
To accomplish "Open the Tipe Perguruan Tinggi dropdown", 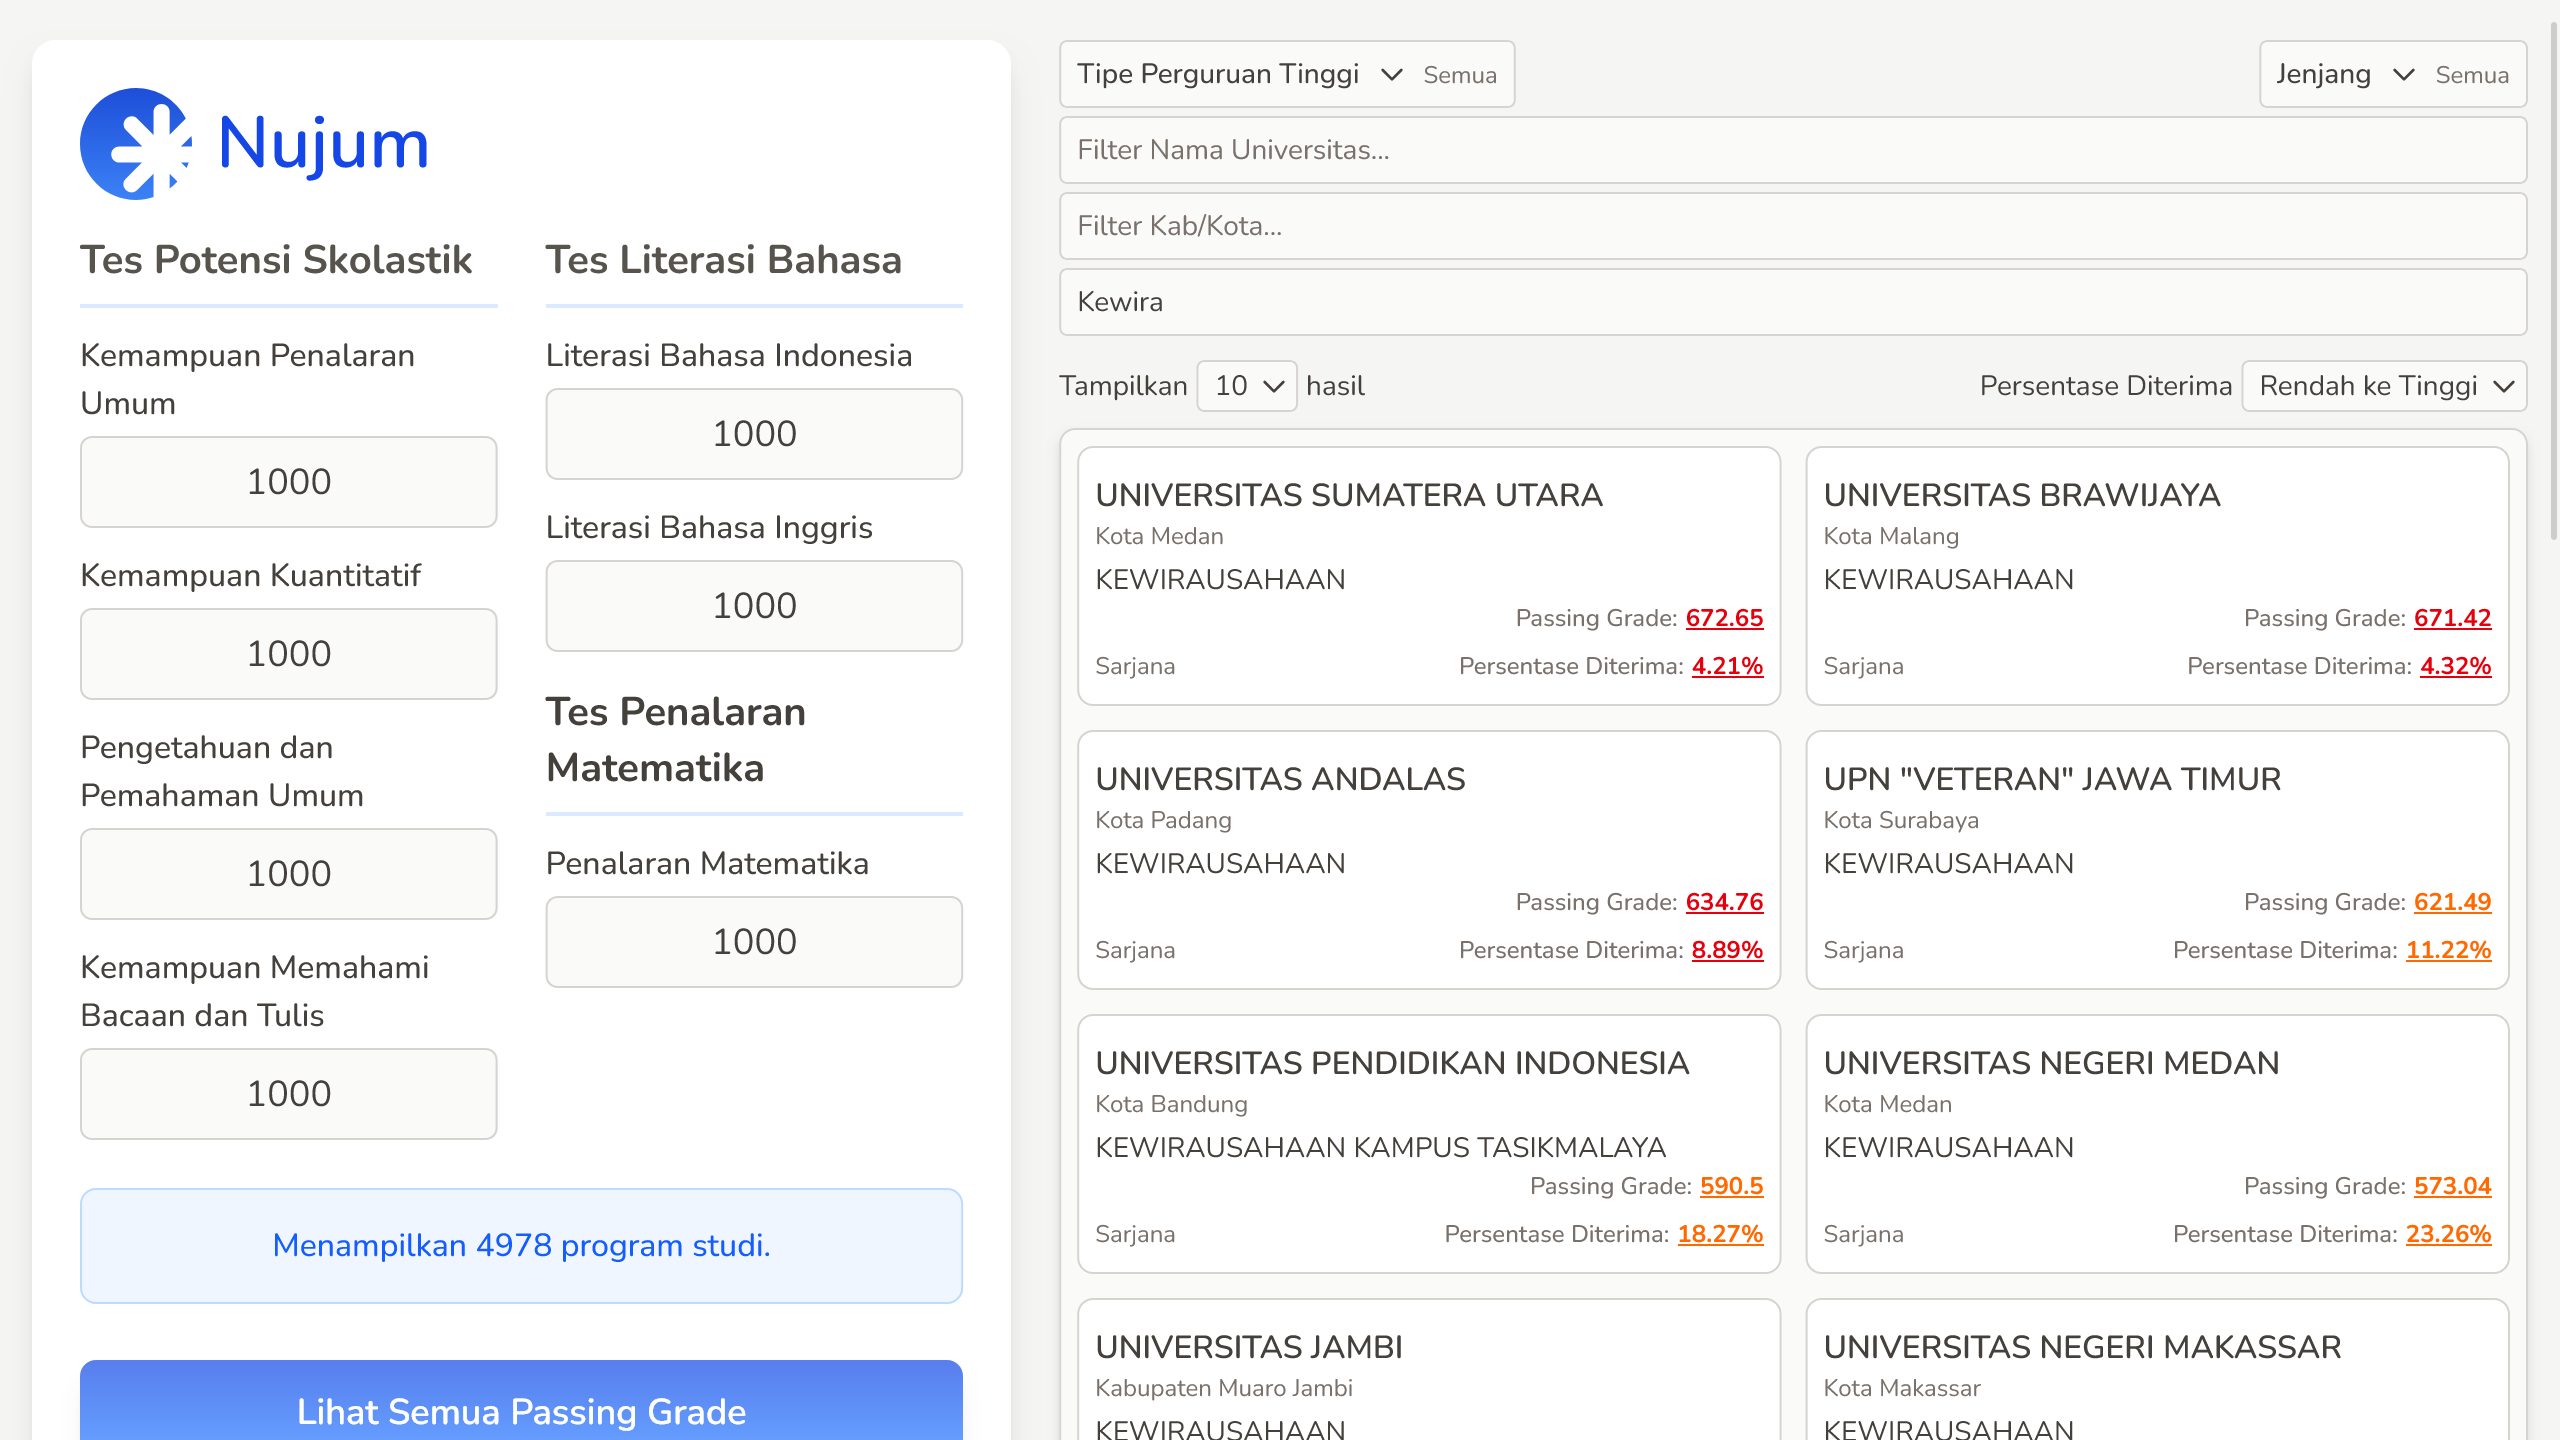I will [1287, 74].
